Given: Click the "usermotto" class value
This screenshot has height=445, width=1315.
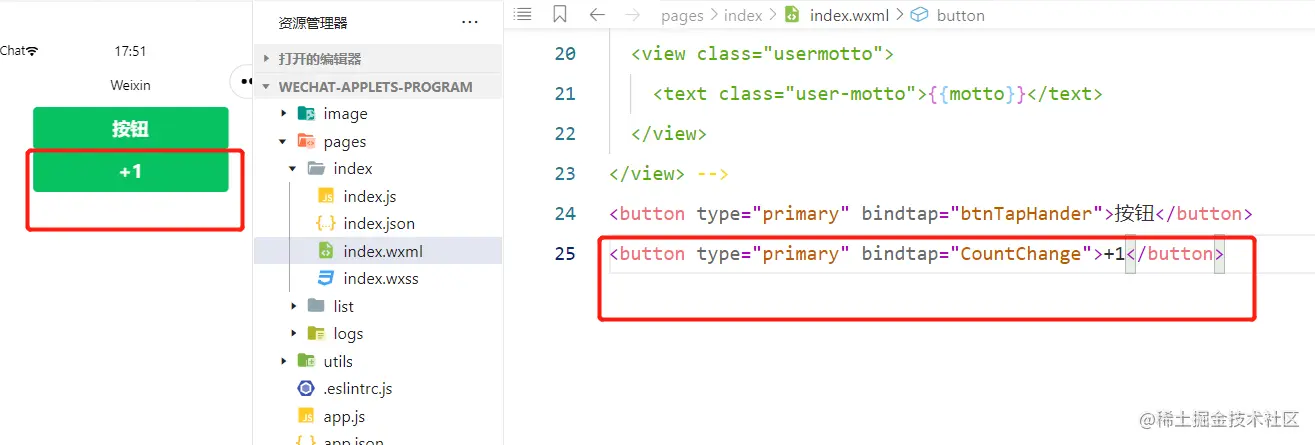Looking at the screenshot, I should click(x=822, y=54).
